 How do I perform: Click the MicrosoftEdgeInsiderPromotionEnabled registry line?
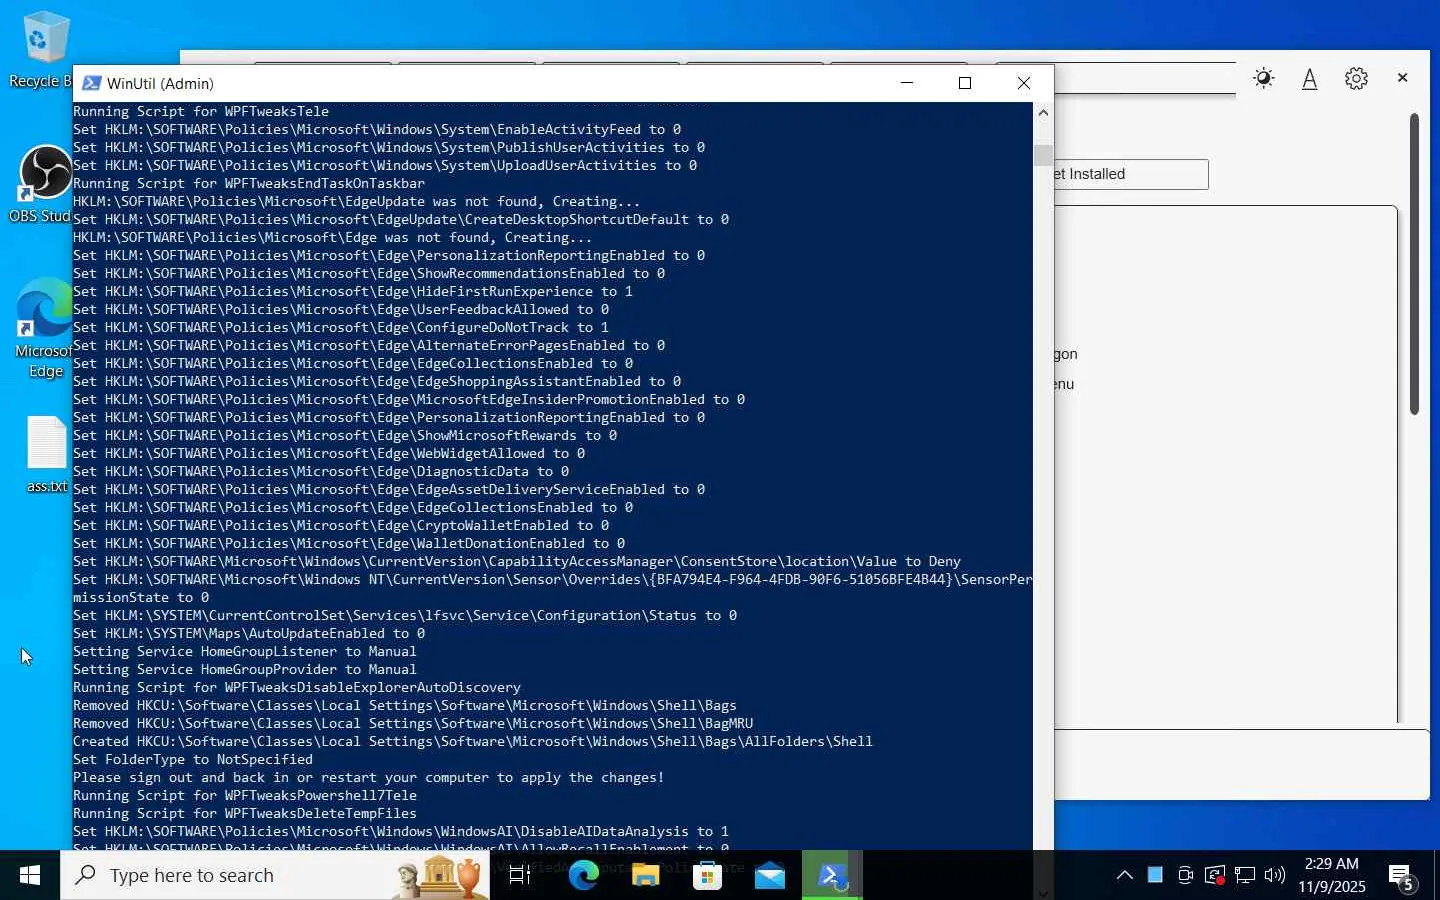pyautogui.click(x=409, y=399)
